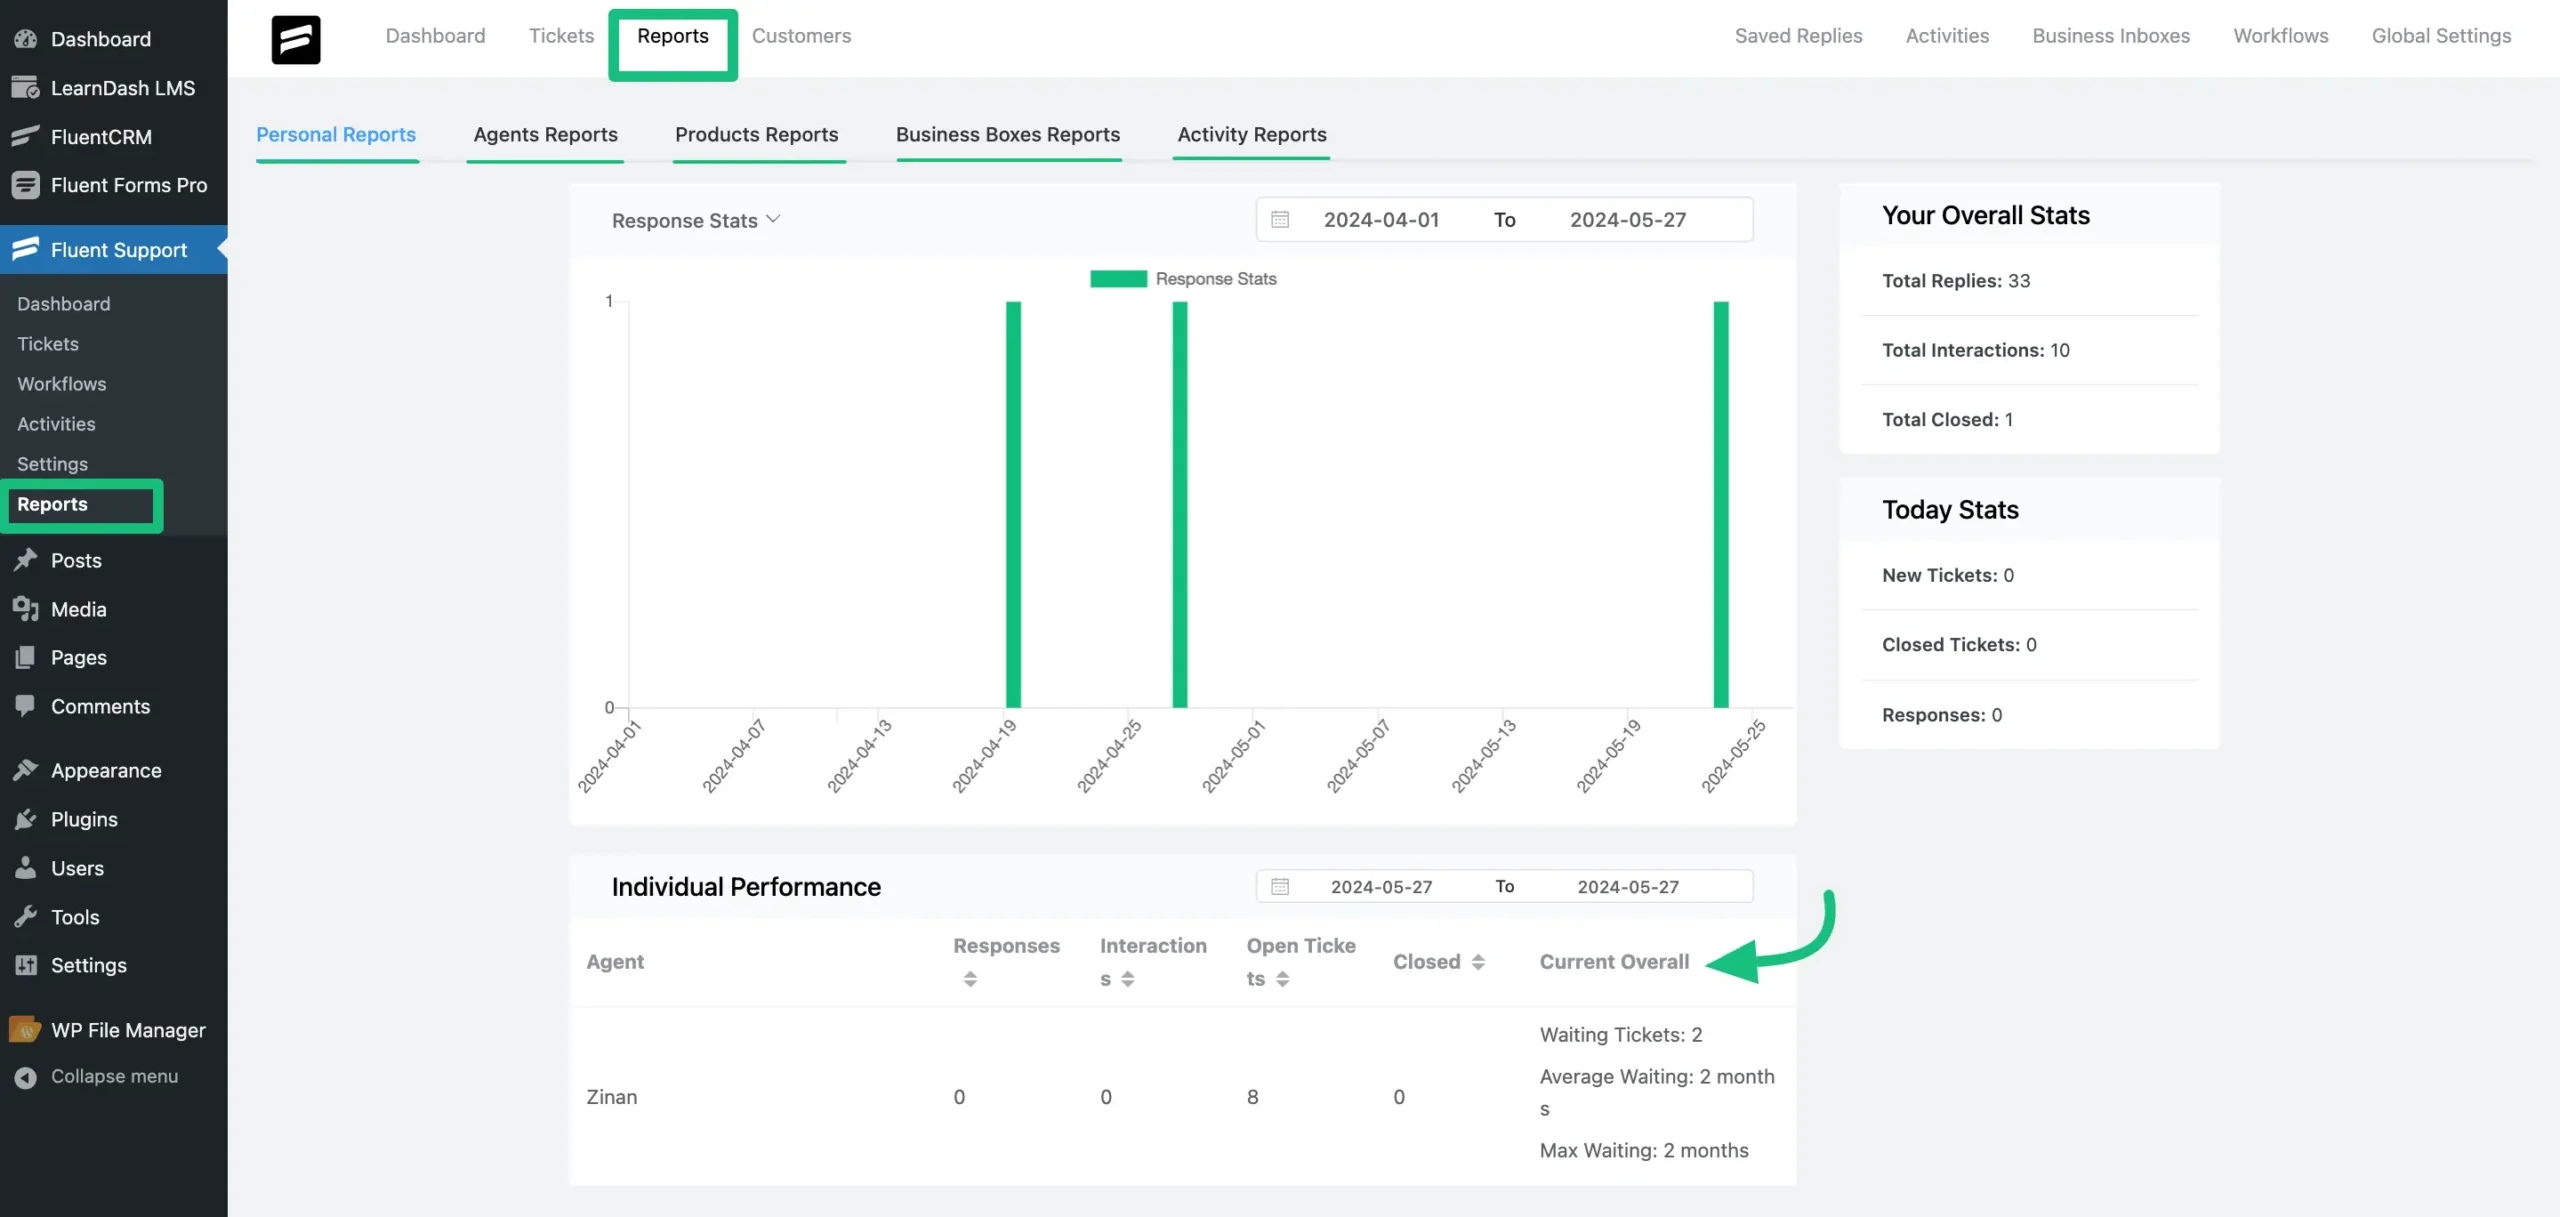The image size is (2560, 1217).
Task: Click the Total Interactions: 10 stat
Action: (1976, 351)
